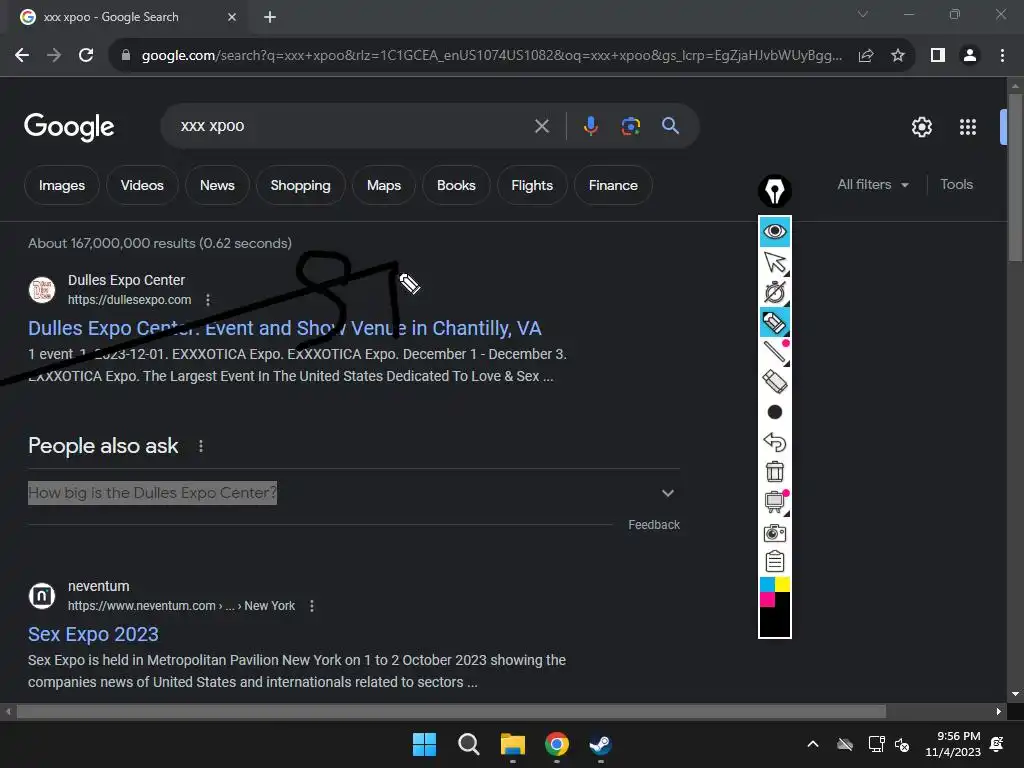Click the horizontal scrollbar
Viewport: 1024px width, 768px height.
pos(451,711)
